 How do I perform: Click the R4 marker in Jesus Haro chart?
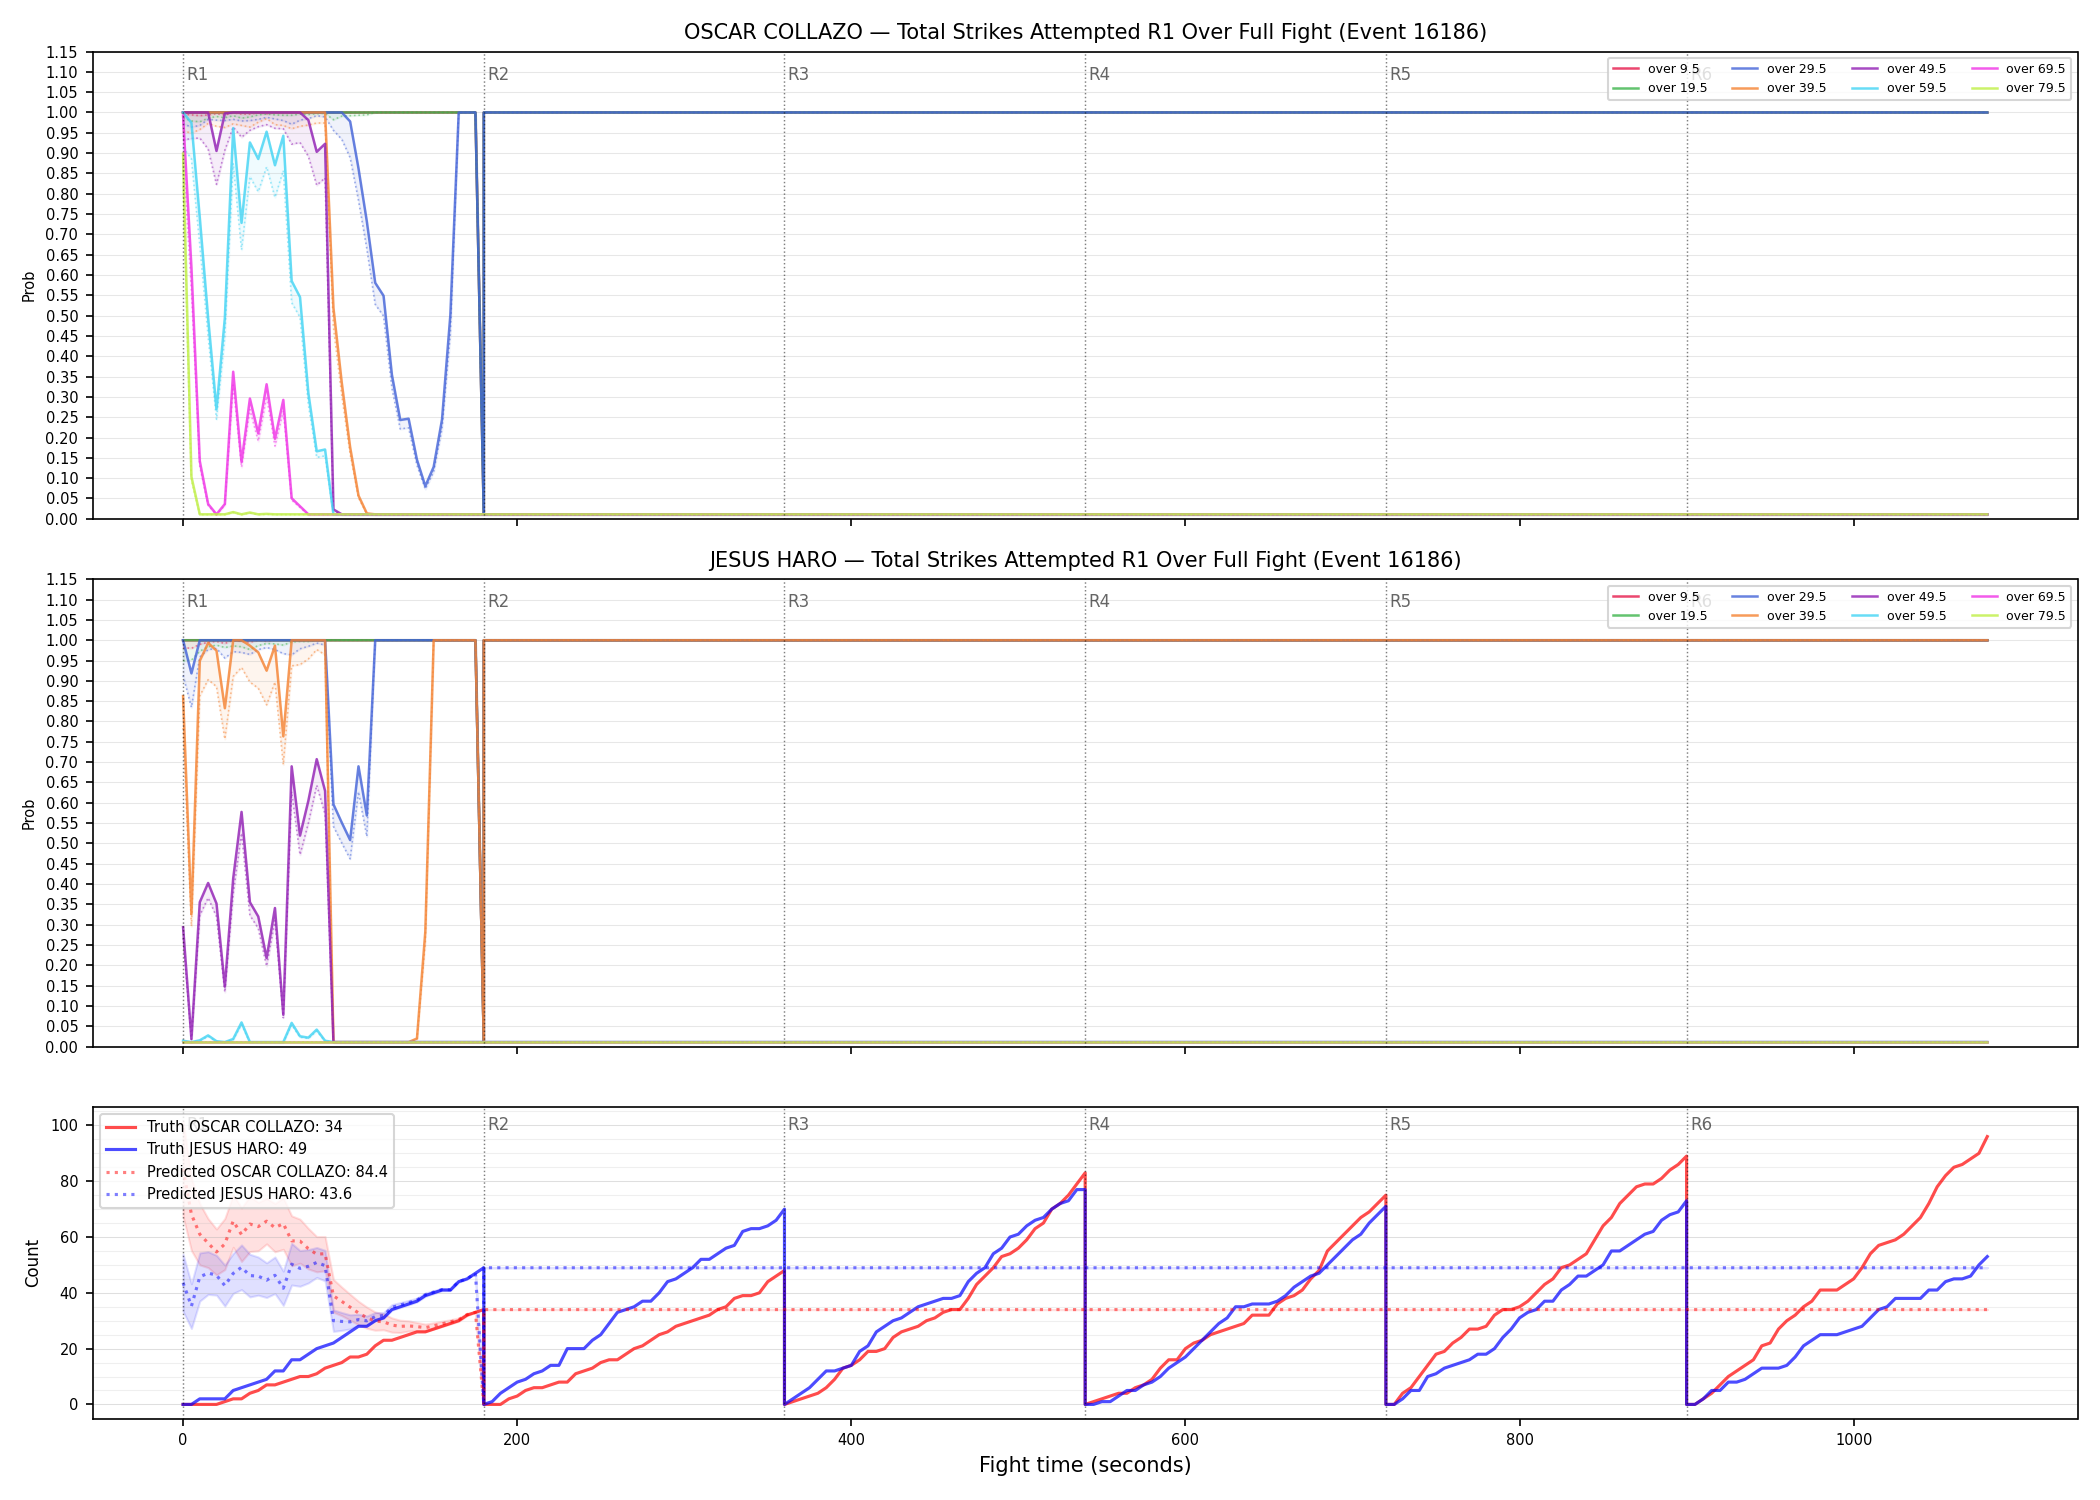click(1099, 601)
